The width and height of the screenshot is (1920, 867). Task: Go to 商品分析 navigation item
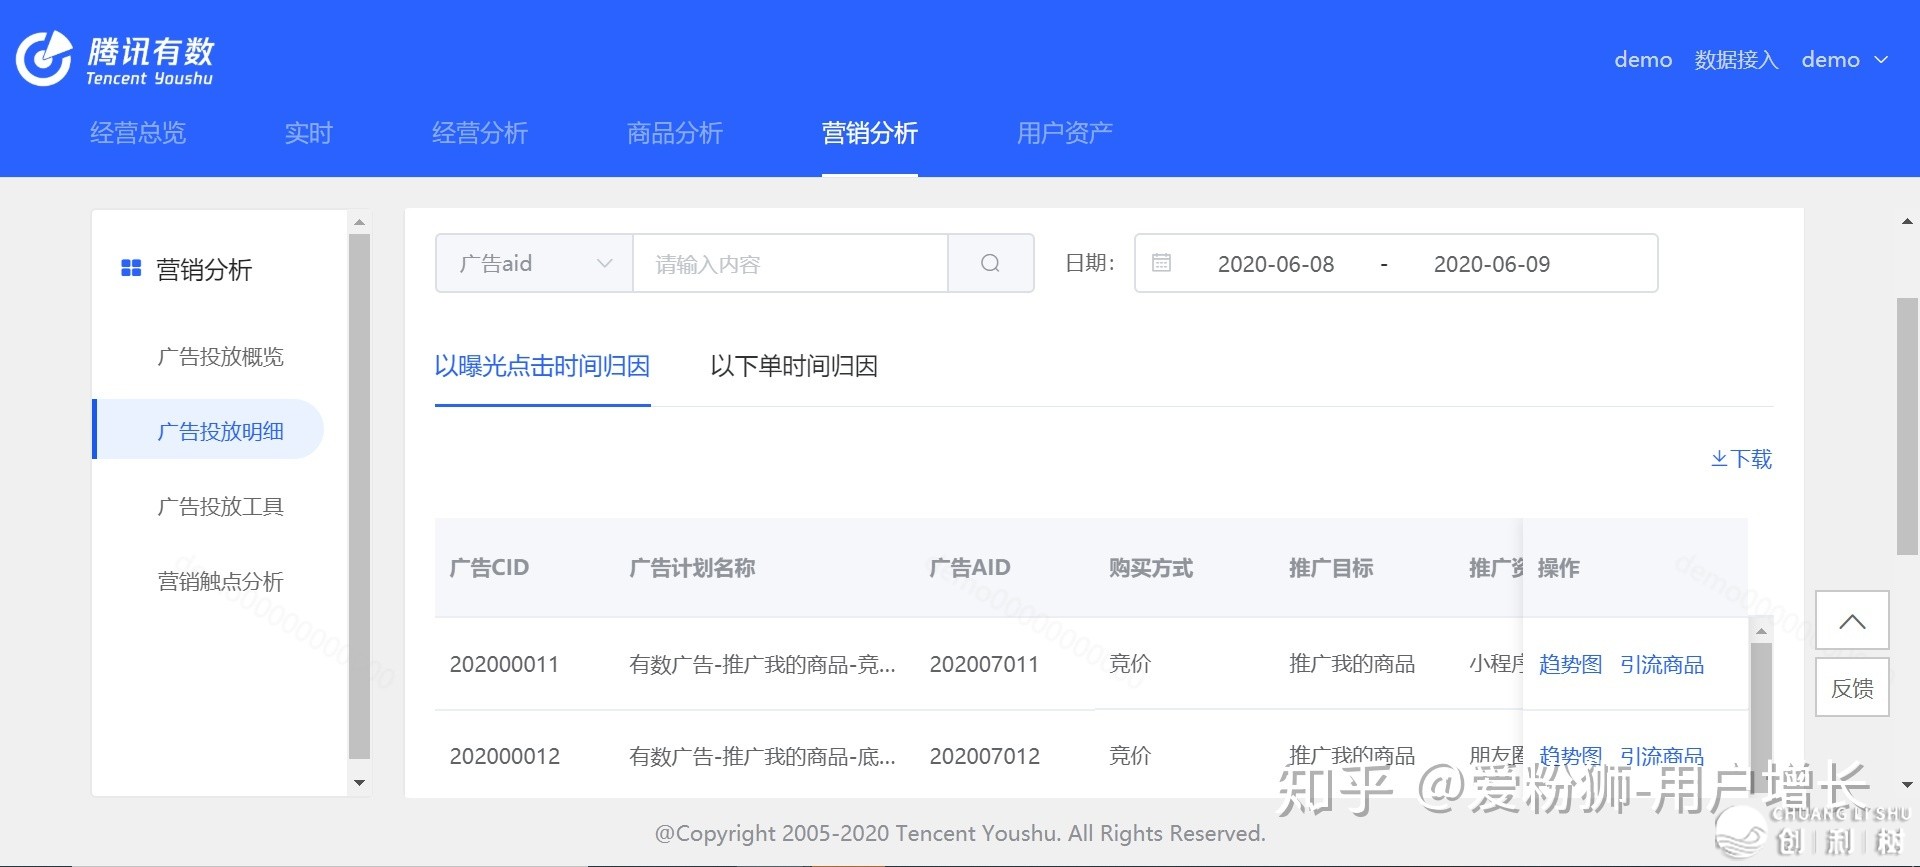tap(674, 133)
